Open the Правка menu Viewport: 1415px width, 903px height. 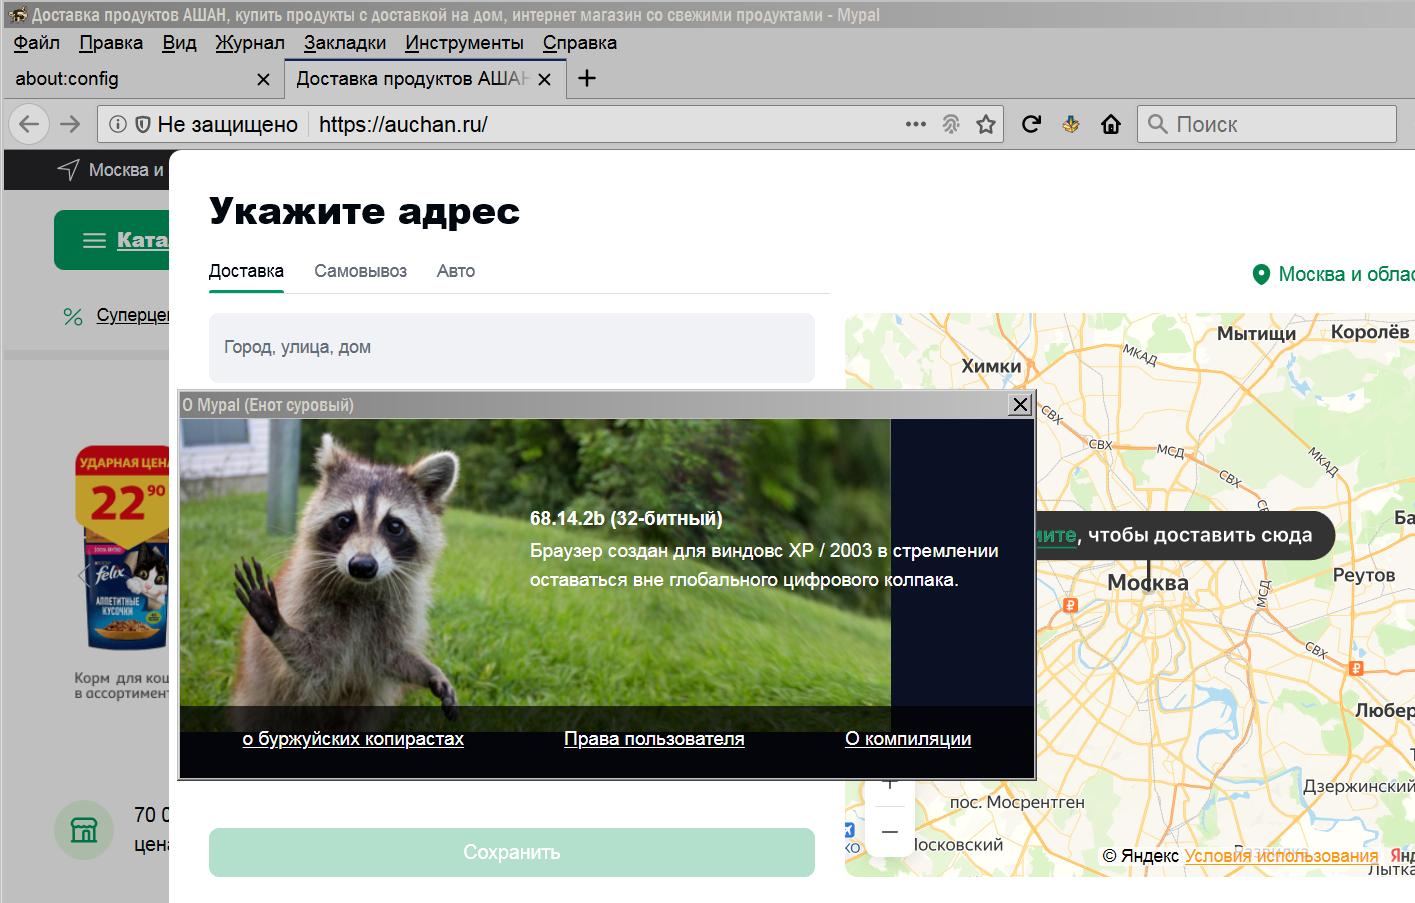pyautogui.click(x=111, y=43)
